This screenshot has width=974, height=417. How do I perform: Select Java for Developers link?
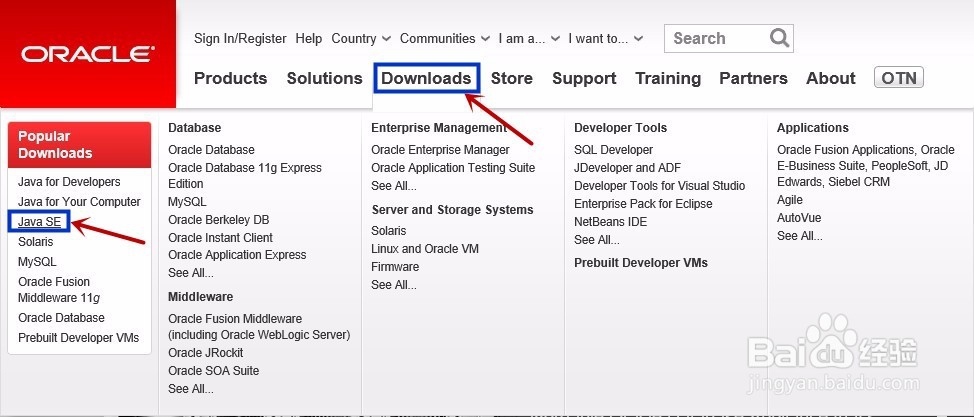[69, 182]
